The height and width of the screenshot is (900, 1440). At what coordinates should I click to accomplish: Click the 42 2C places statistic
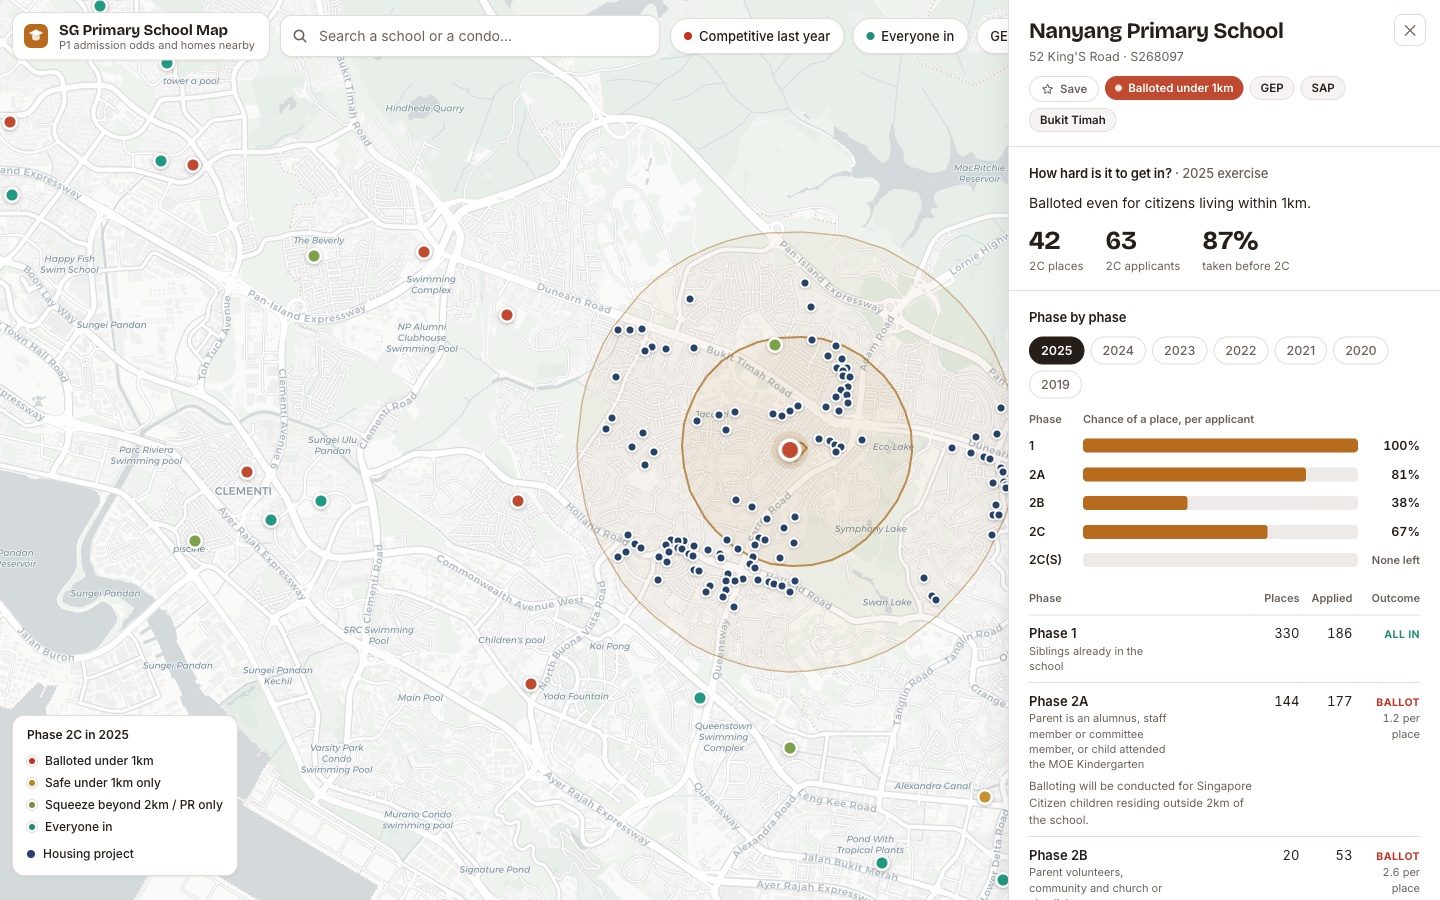[x=1056, y=250]
